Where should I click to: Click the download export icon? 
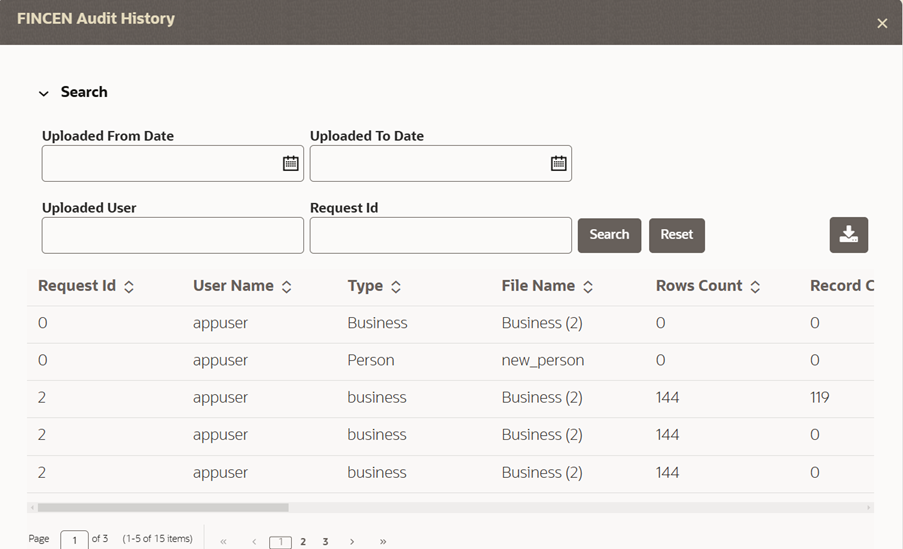click(x=848, y=234)
